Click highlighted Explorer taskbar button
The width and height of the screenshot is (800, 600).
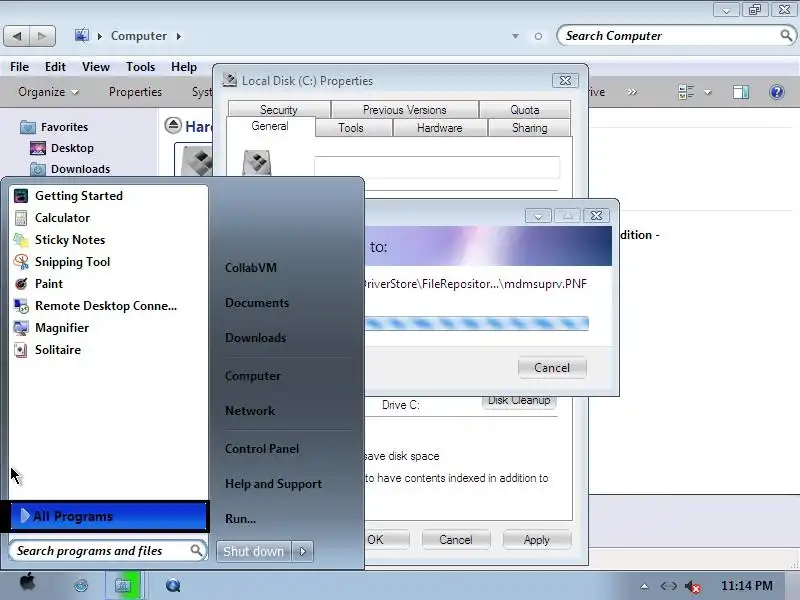tap(123, 585)
